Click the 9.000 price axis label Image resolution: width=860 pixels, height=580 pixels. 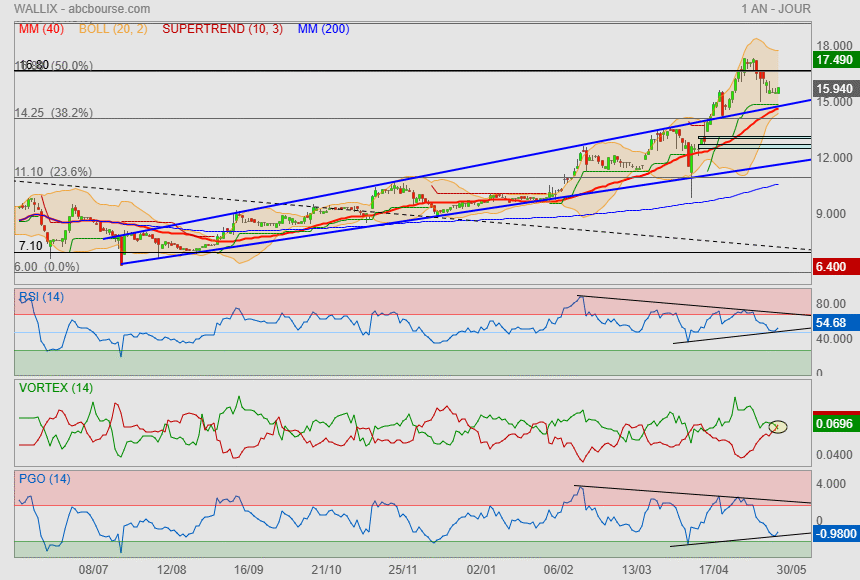(831, 214)
